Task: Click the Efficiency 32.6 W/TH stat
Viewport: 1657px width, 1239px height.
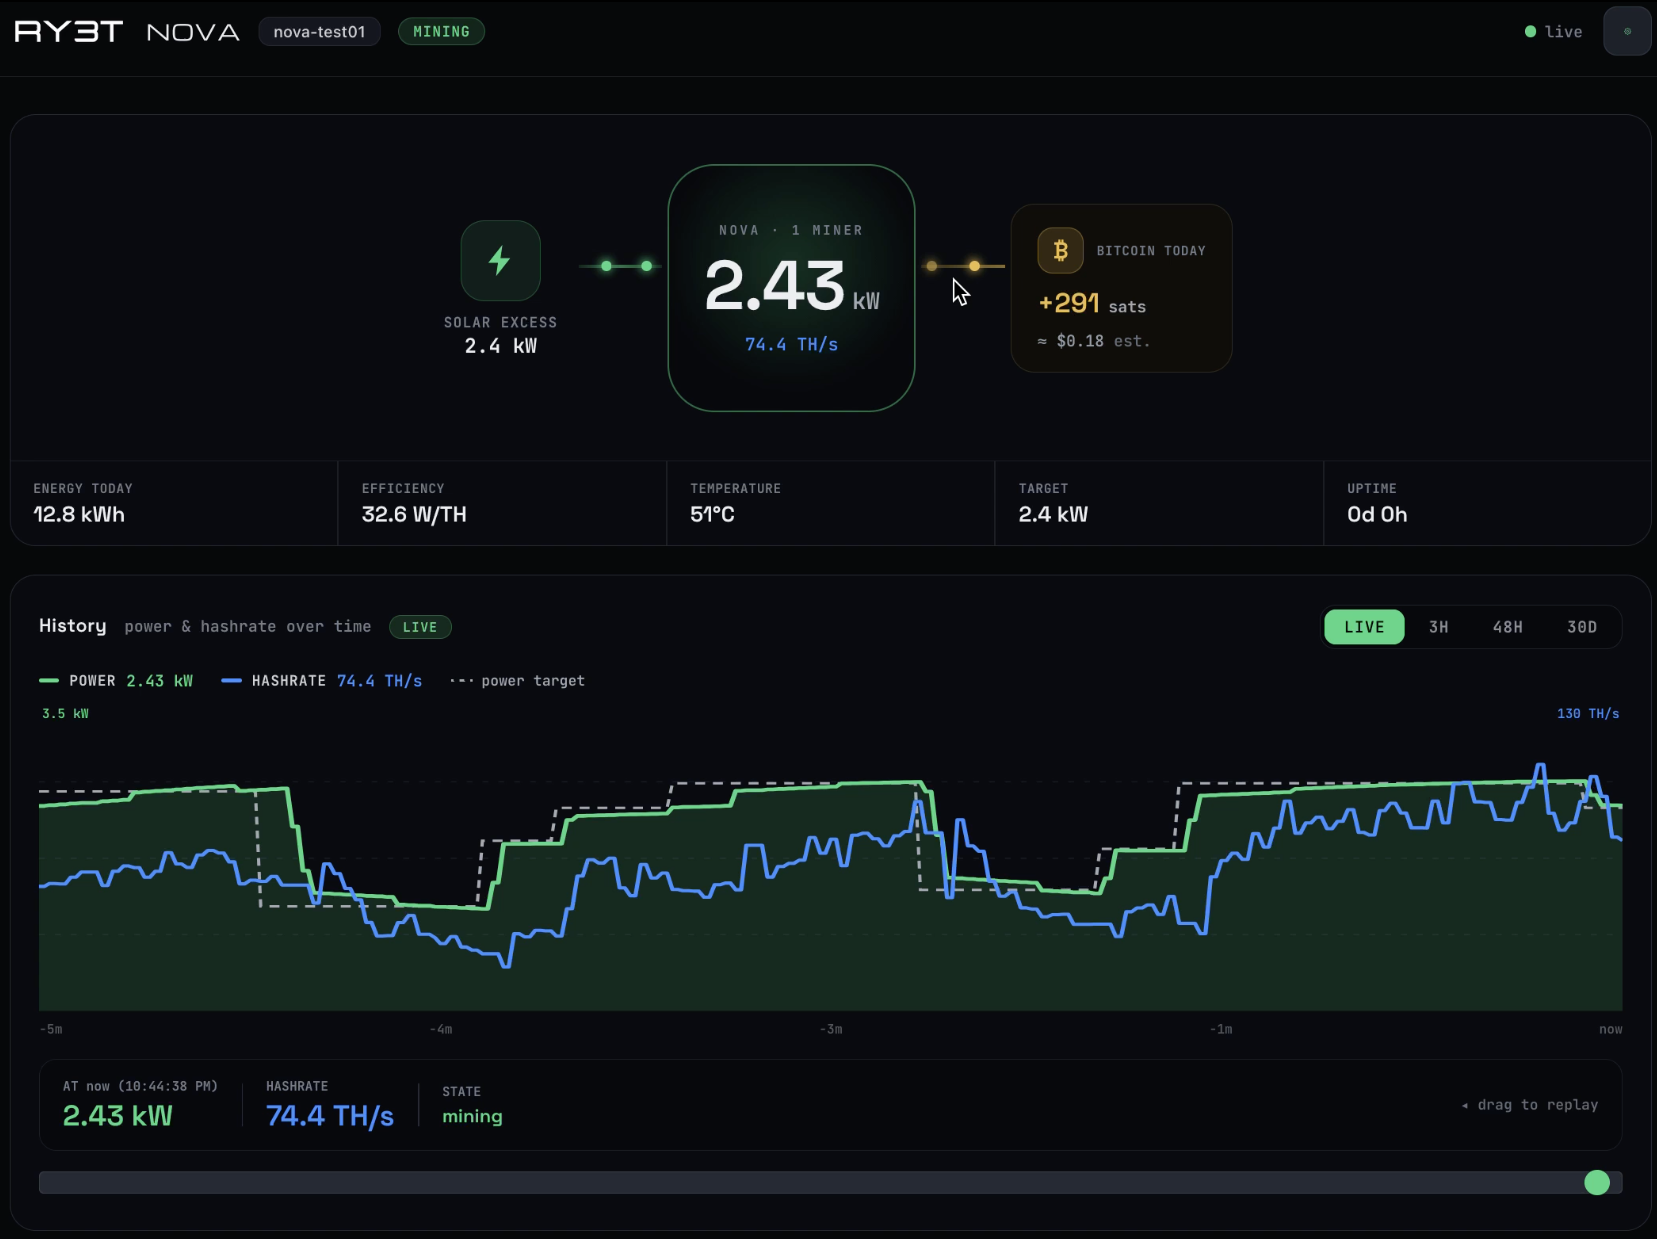Action: tap(502, 503)
